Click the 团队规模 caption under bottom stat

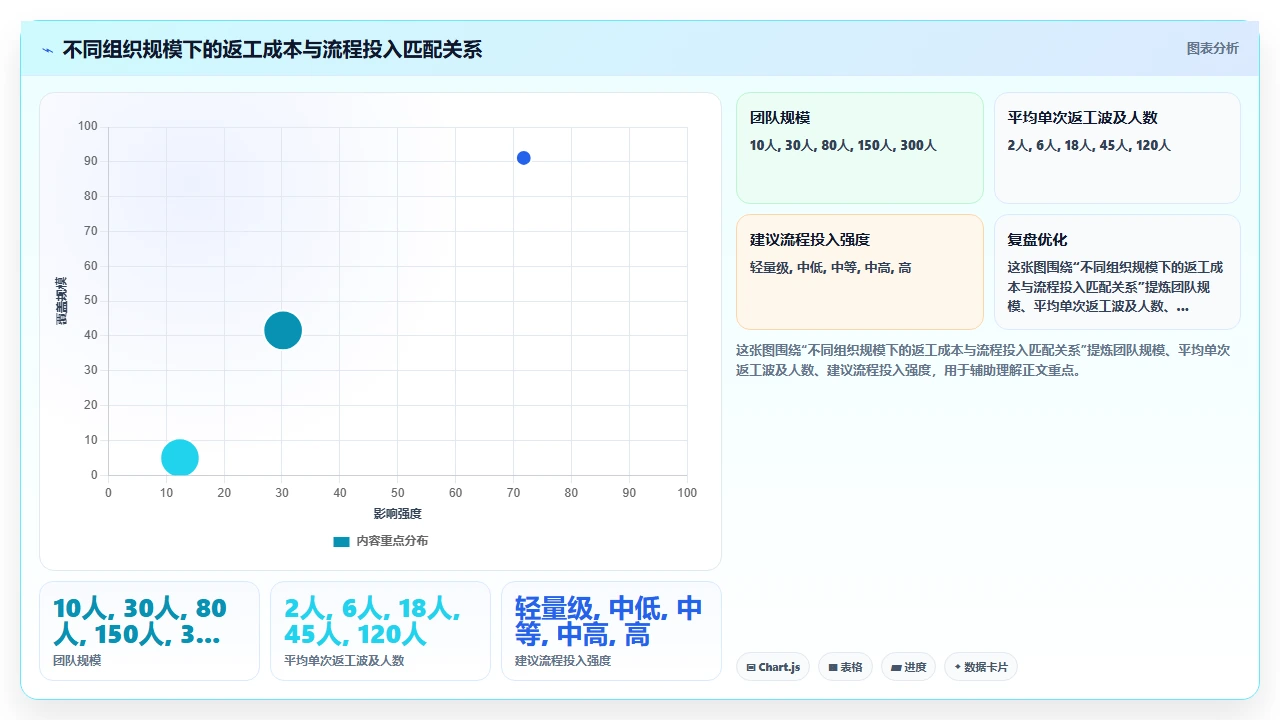tap(77, 661)
